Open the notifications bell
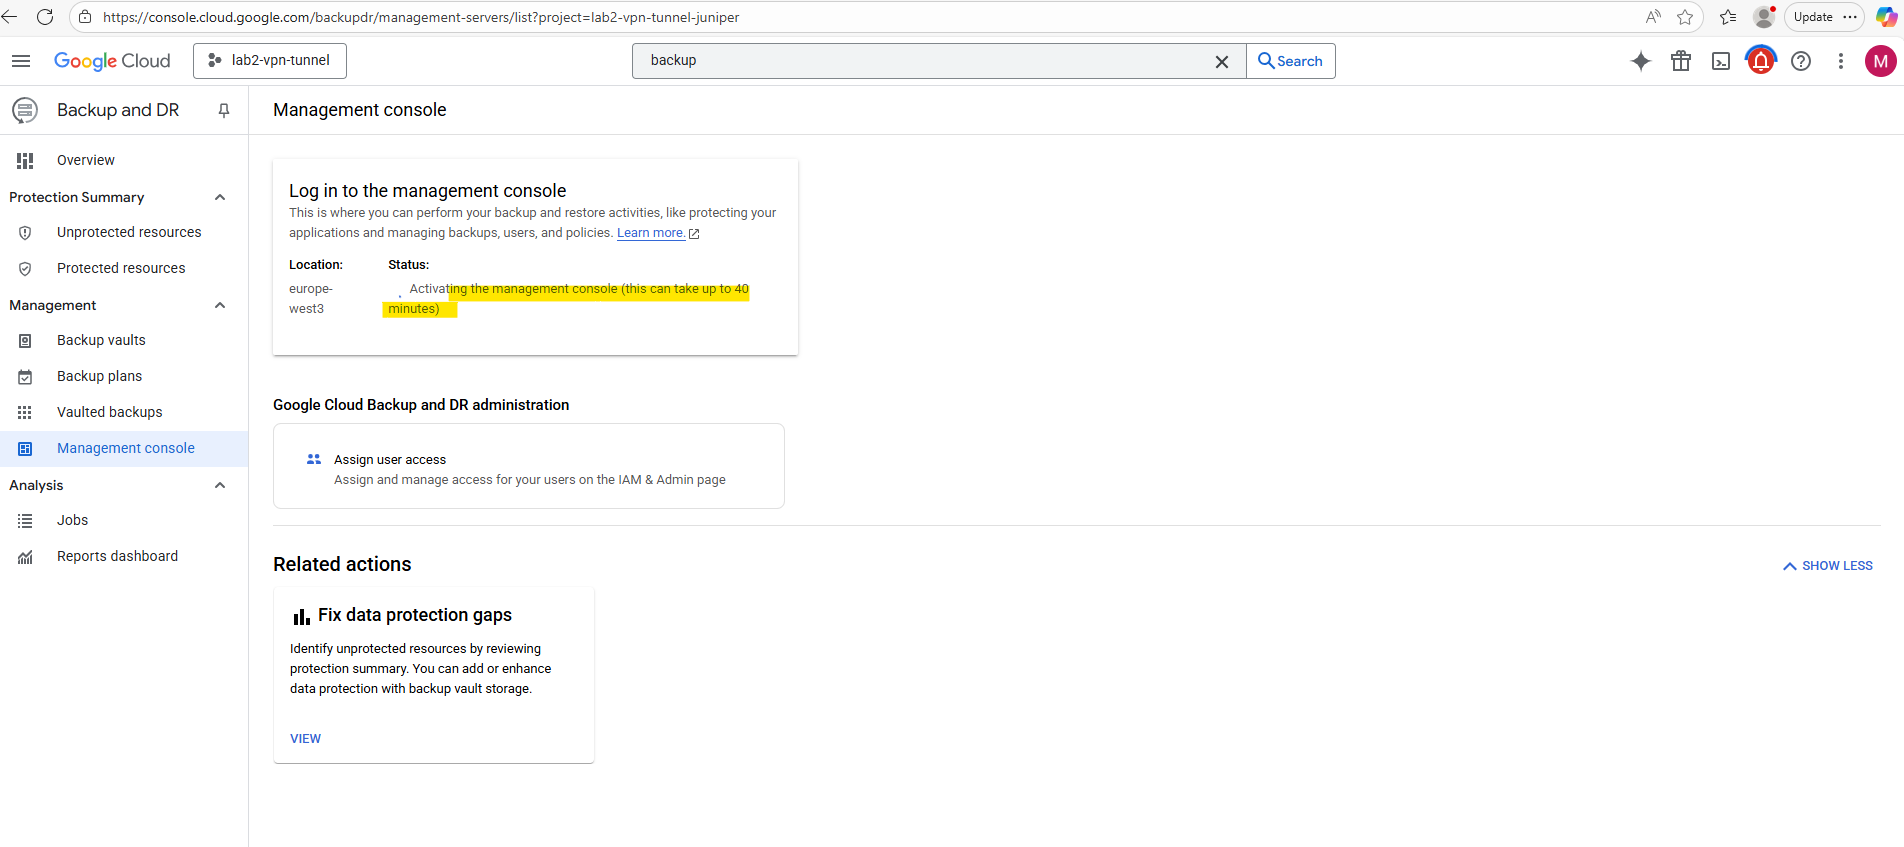The height and width of the screenshot is (847, 1904). 1761,61
